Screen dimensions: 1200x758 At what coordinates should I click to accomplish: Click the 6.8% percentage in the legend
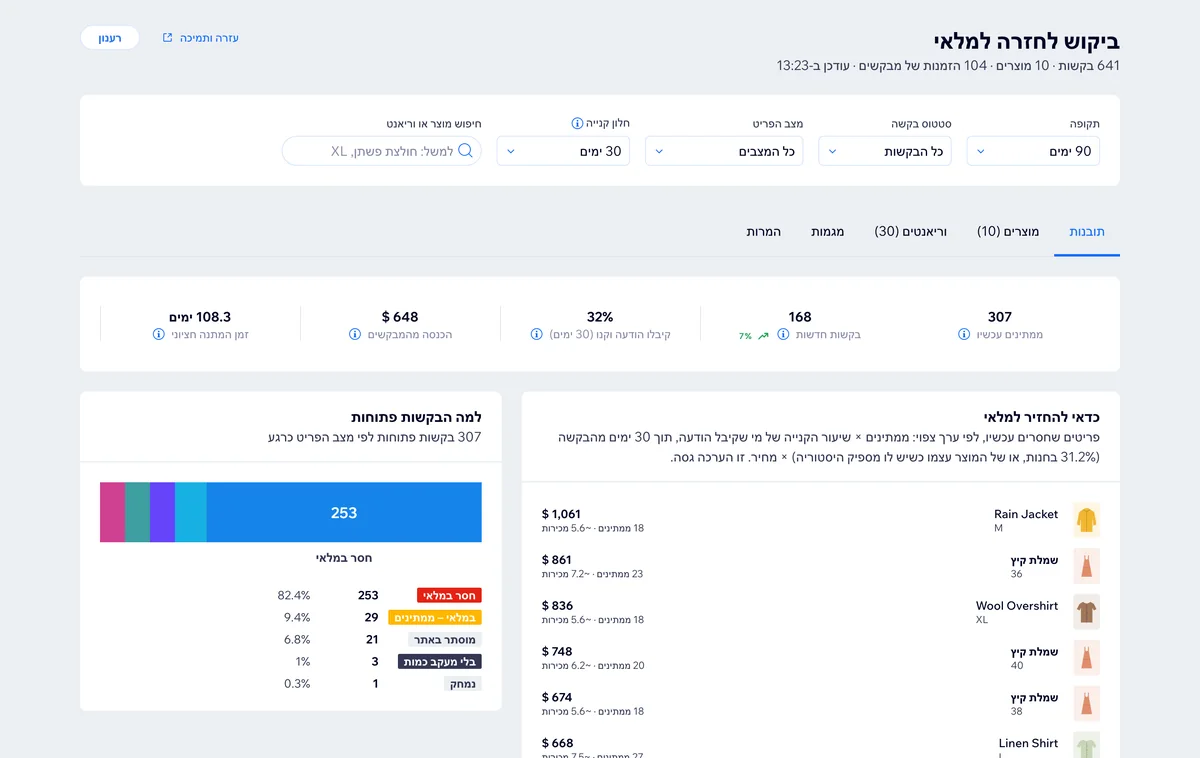point(297,640)
